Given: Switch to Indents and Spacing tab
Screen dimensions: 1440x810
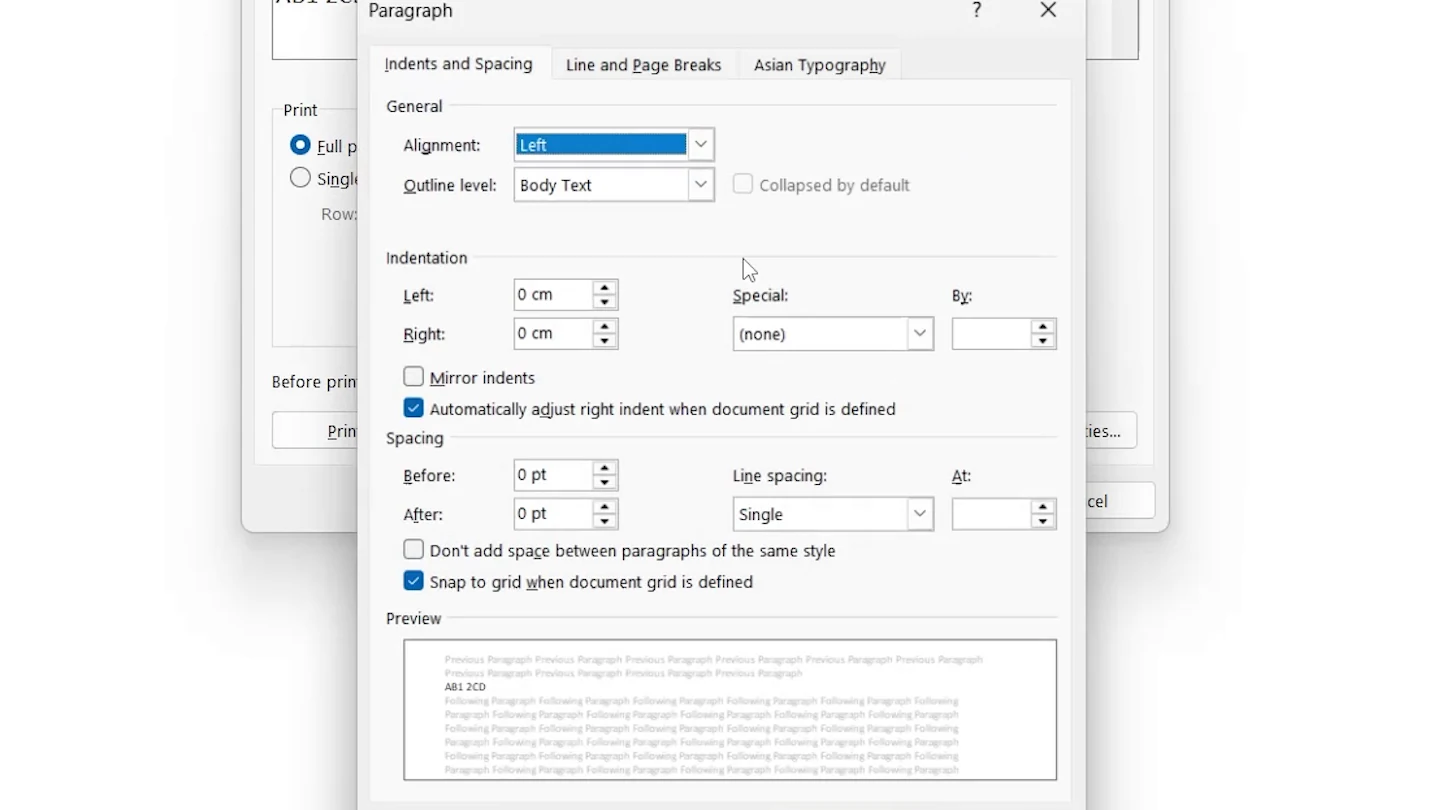Looking at the screenshot, I should click(x=459, y=64).
